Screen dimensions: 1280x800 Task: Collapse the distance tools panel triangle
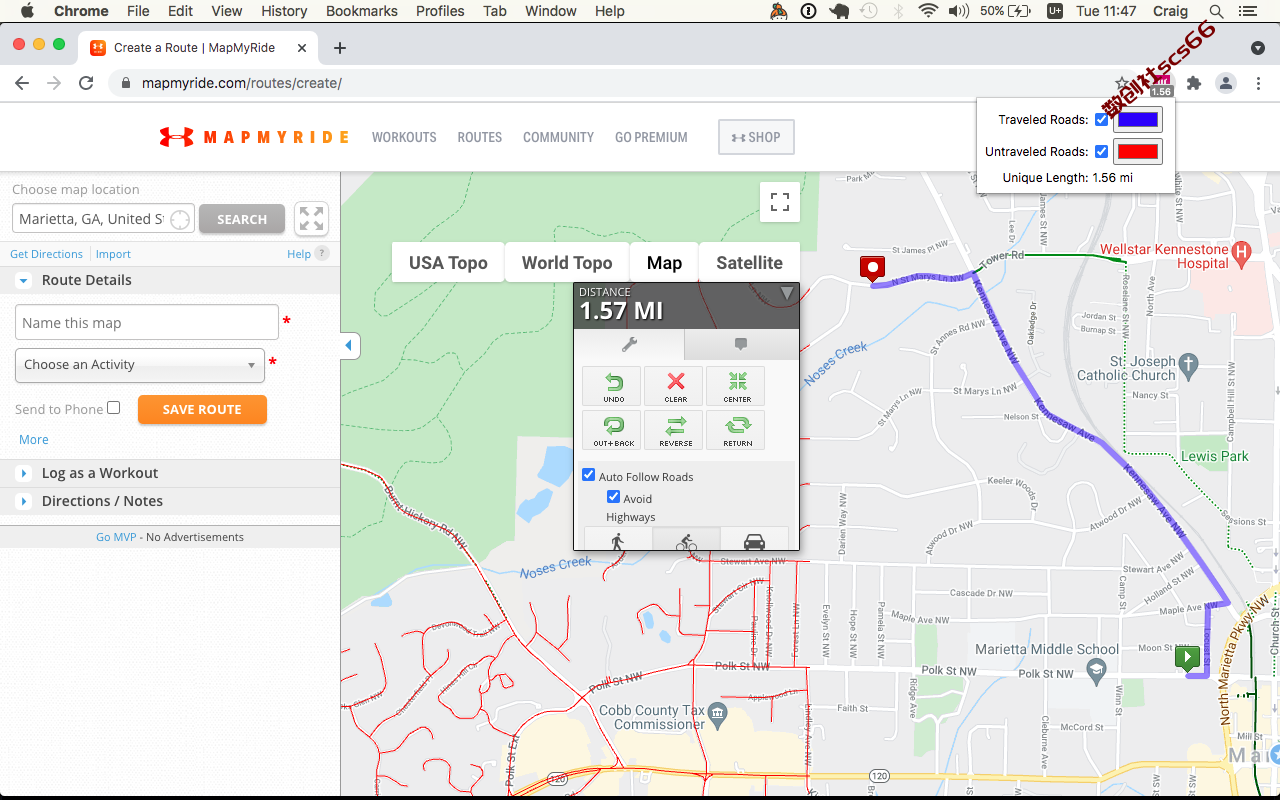(x=787, y=293)
